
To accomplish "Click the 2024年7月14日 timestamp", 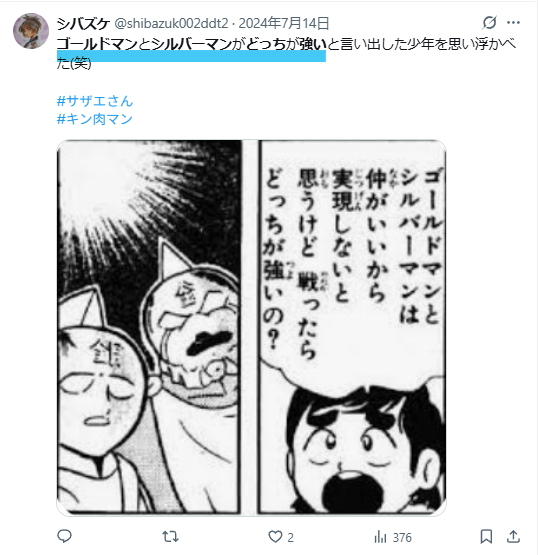I will click(x=284, y=24).
